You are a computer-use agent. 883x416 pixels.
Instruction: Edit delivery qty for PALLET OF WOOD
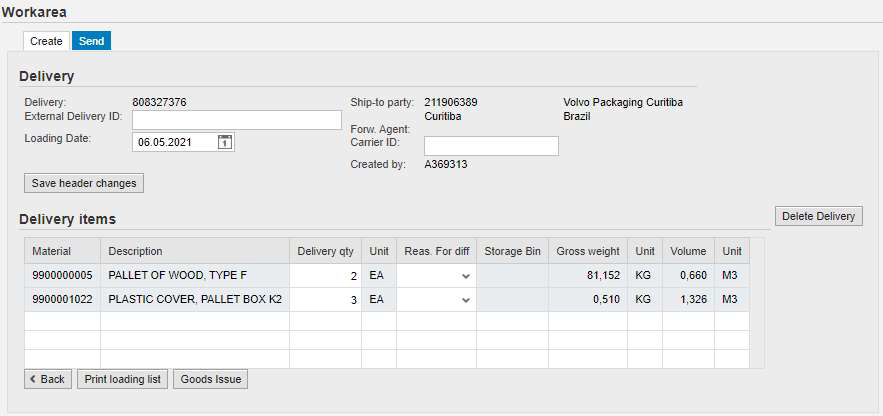click(x=326, y=275)
